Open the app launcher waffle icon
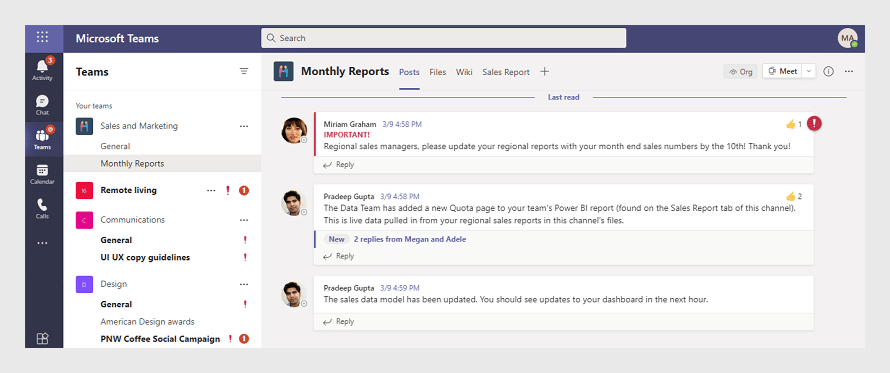The image size is (890, 373). point(43,37)
